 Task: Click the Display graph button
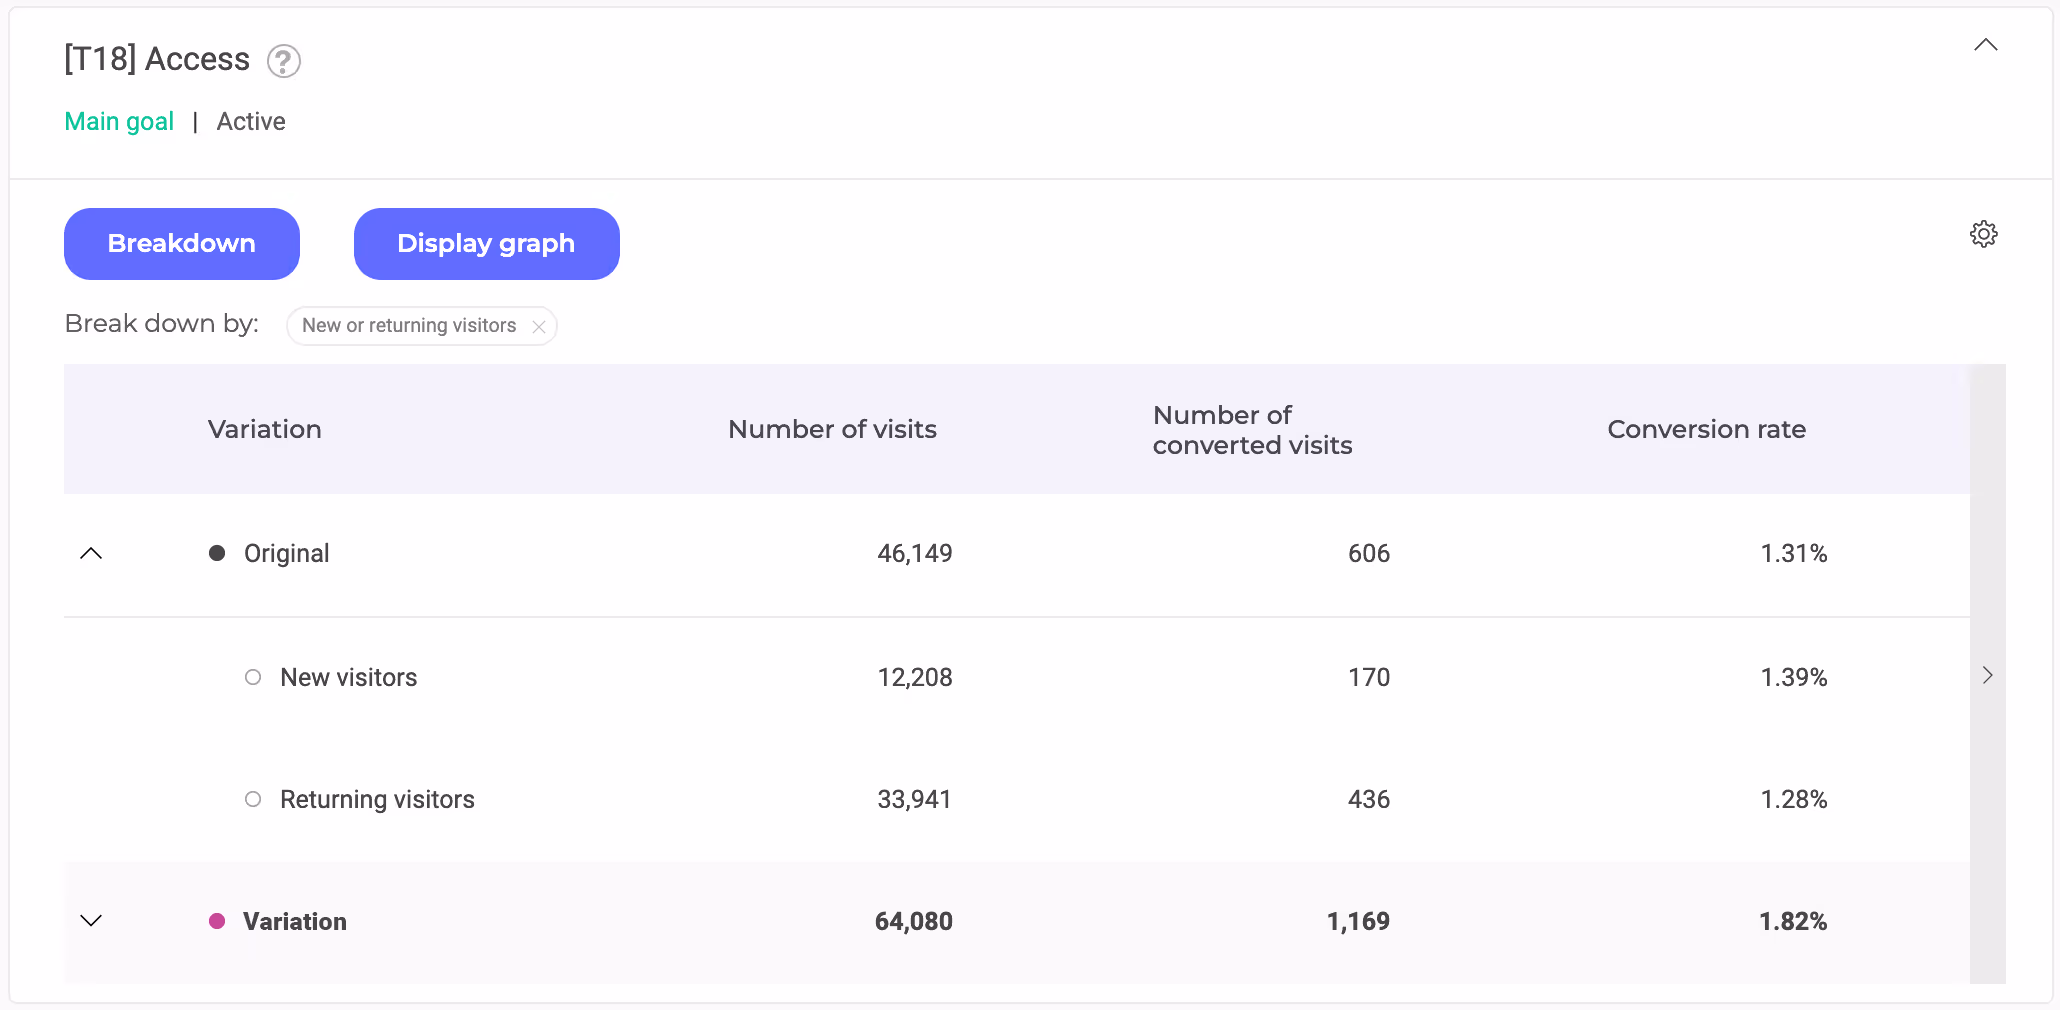pyautogui.click(x=486, y=243)
